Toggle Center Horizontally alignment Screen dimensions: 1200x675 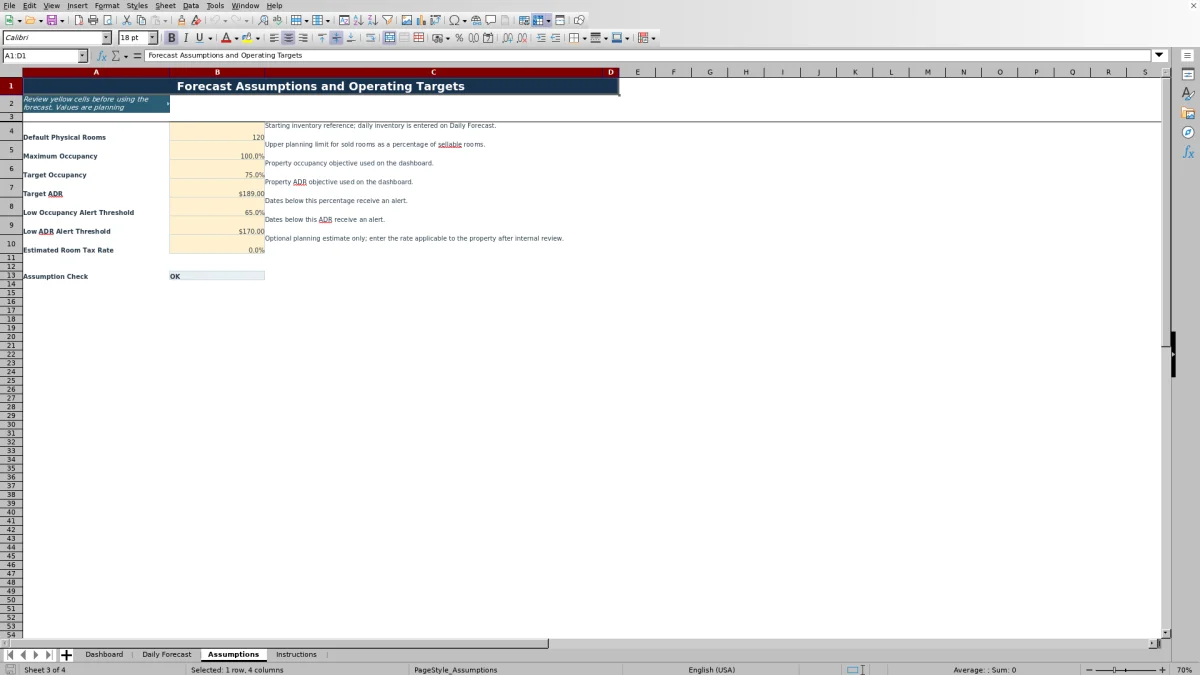click(288, 38)
